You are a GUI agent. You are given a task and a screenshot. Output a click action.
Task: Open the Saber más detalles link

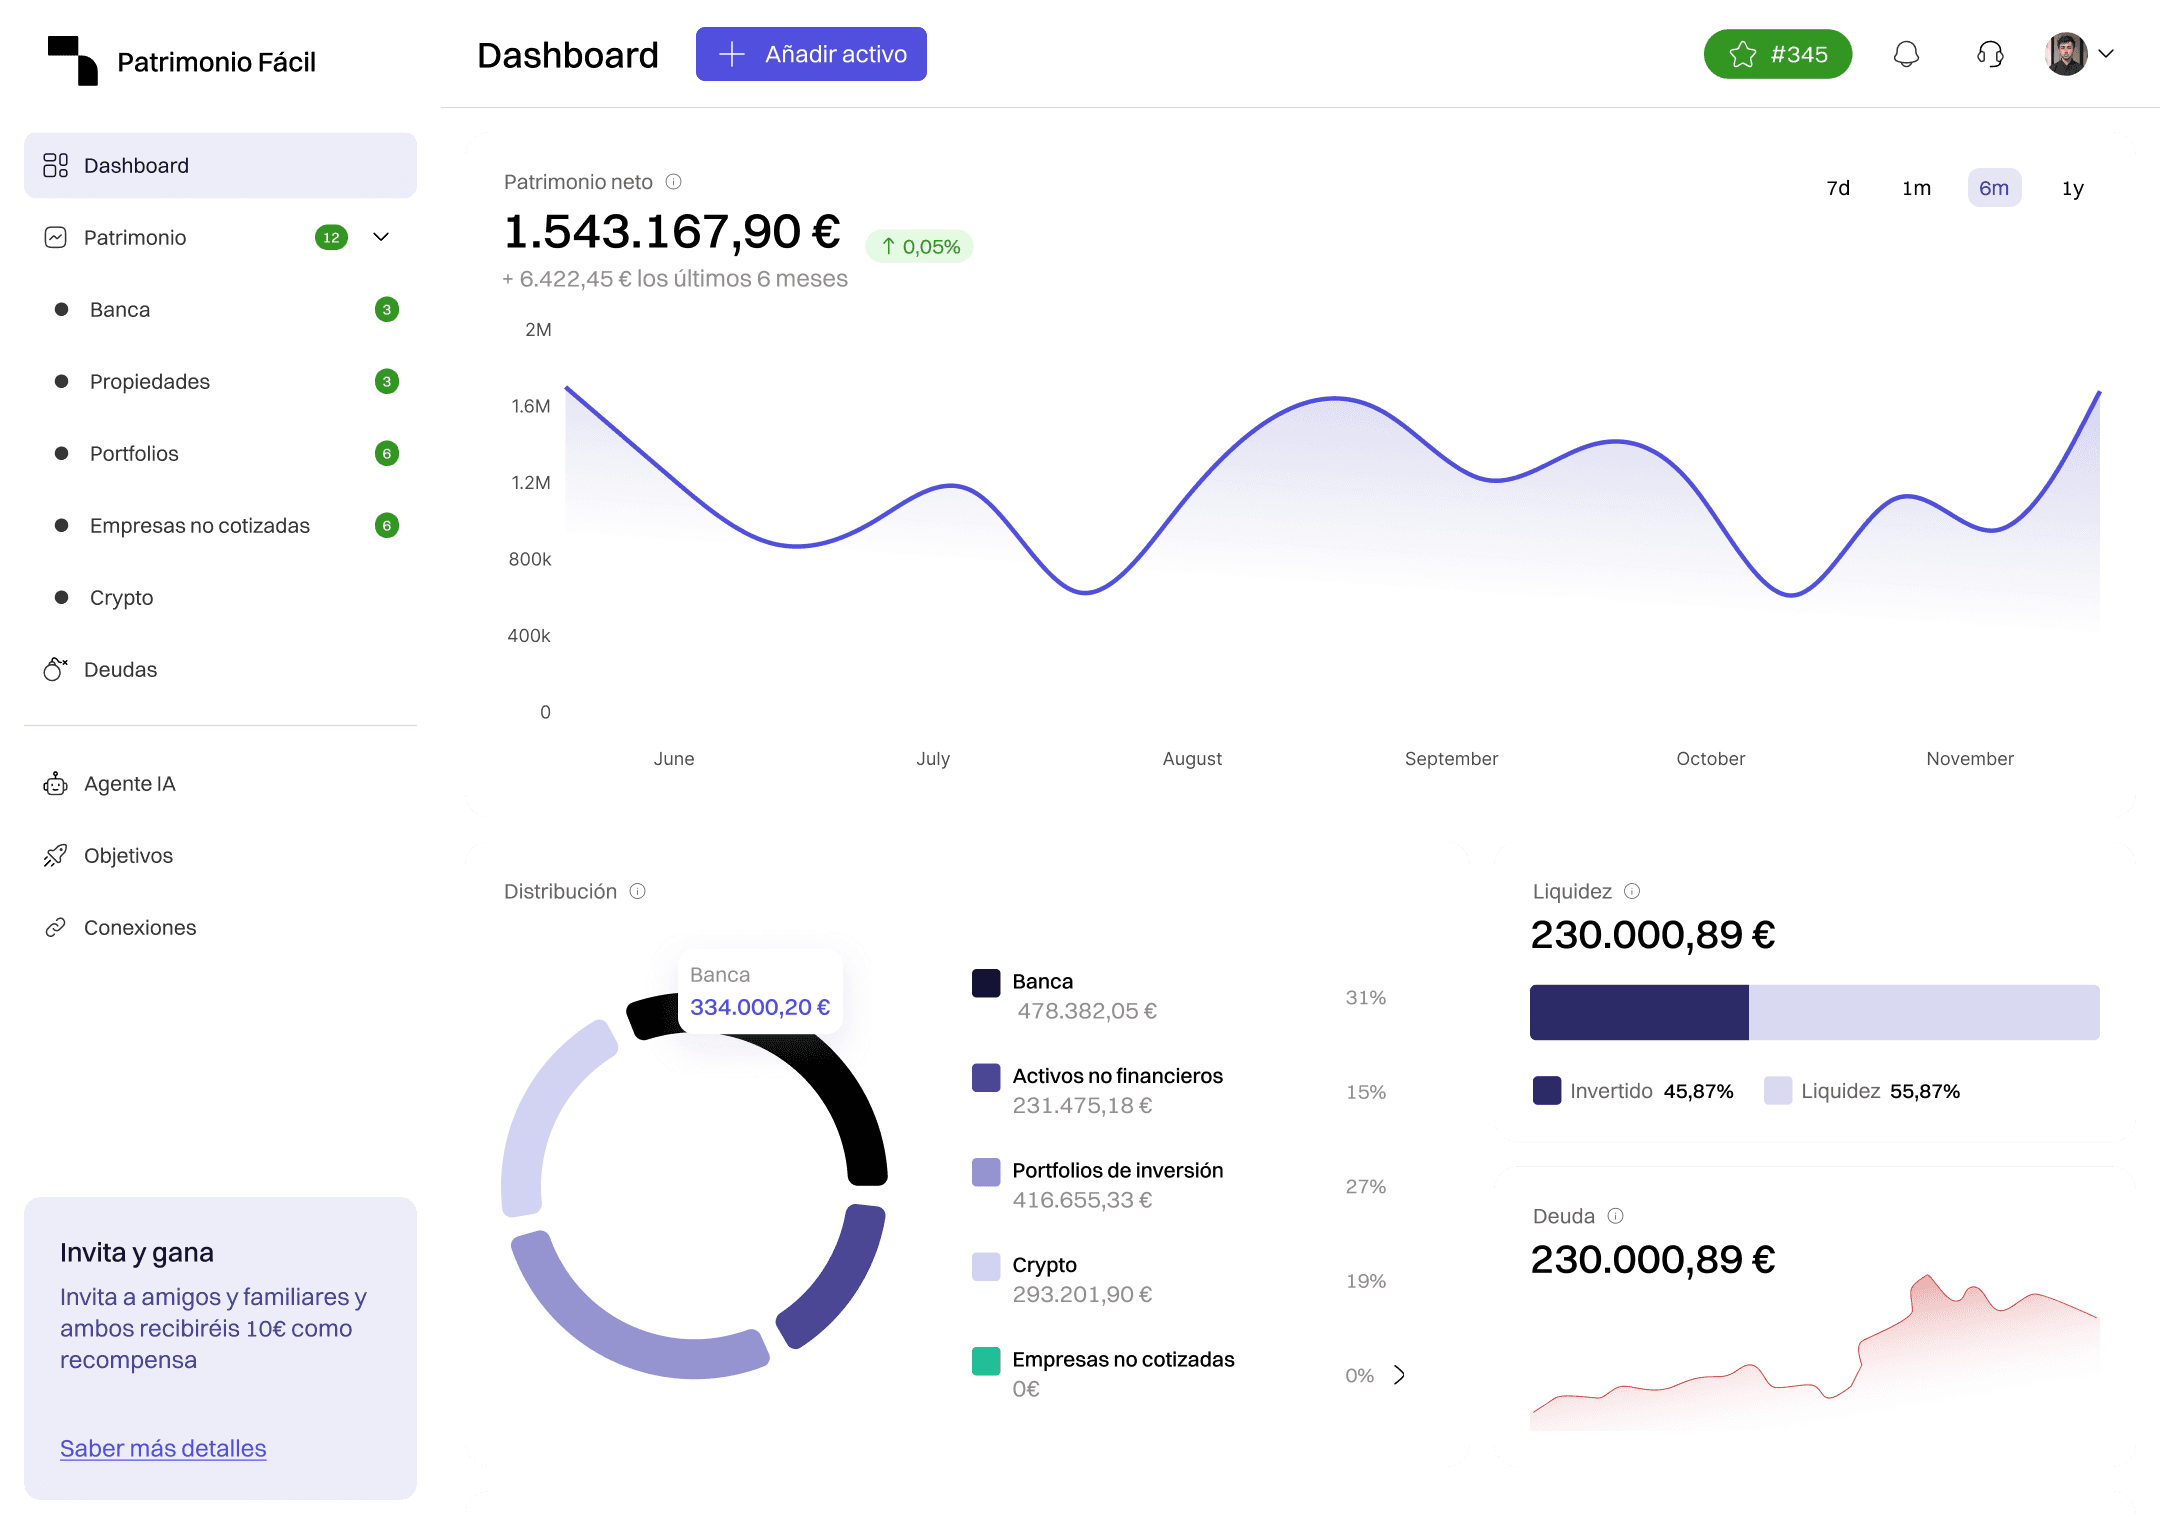(163, 1448)
